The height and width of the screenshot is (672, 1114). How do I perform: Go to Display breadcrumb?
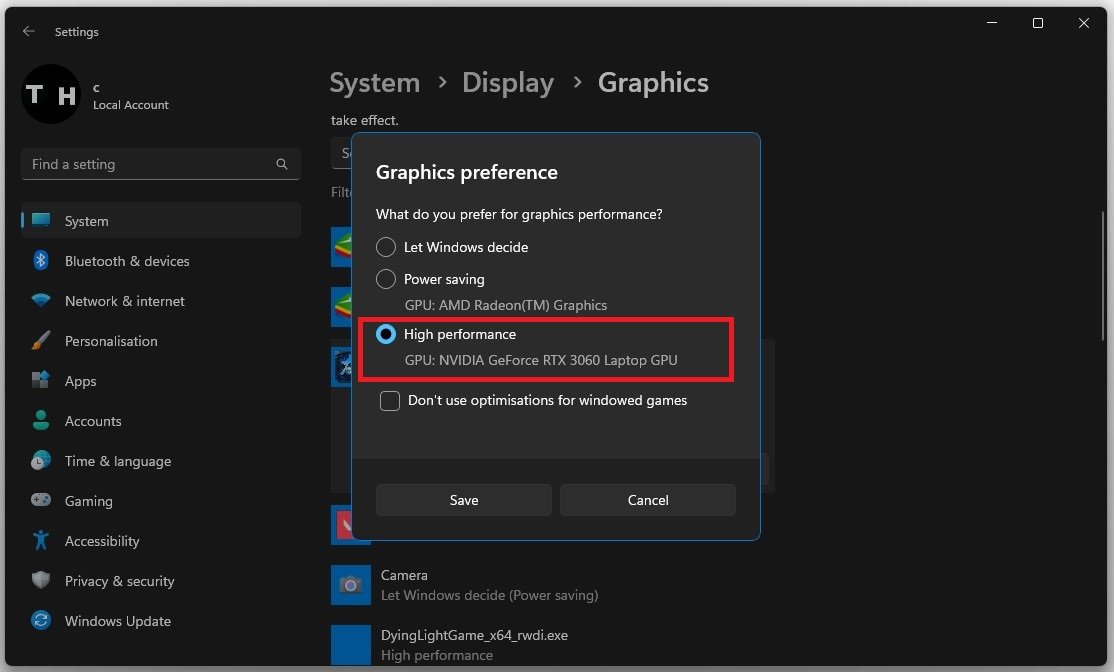(x=508, y=82)
